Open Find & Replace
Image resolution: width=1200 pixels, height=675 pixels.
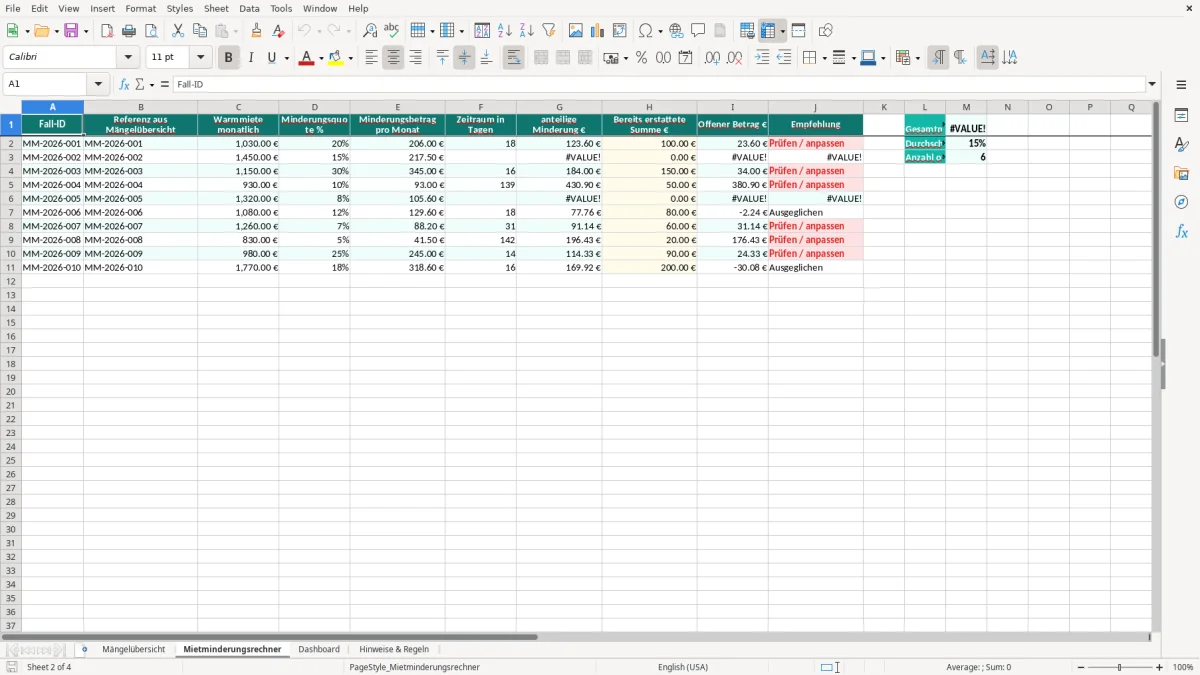[370, 31]
